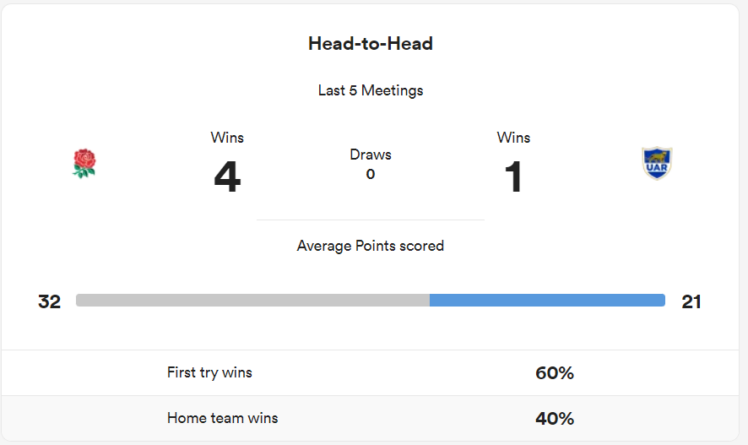
Task: Click the England red rose logo
Action: tap(84, 163)
